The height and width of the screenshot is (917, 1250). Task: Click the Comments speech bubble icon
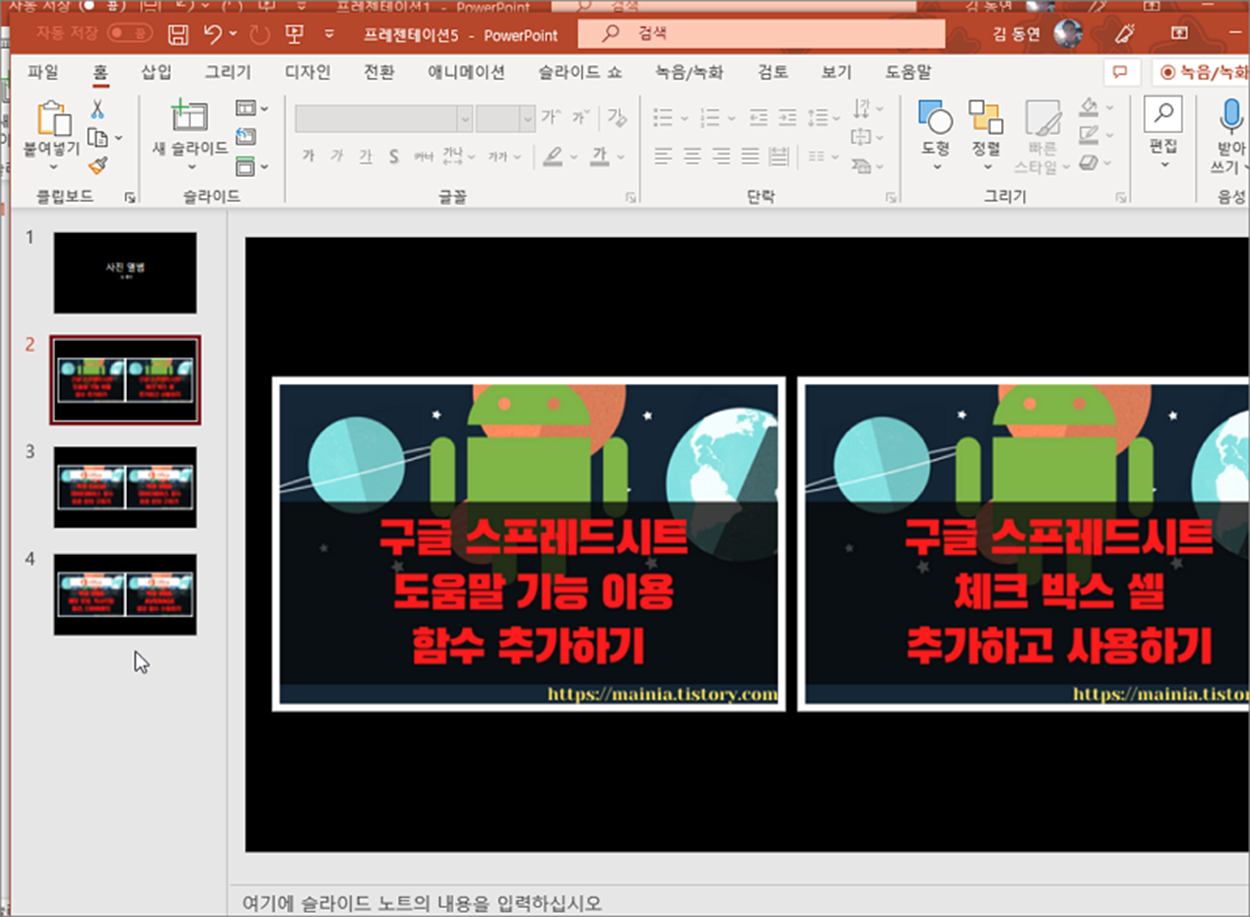pyautogui.click(x=1121, y=72)
